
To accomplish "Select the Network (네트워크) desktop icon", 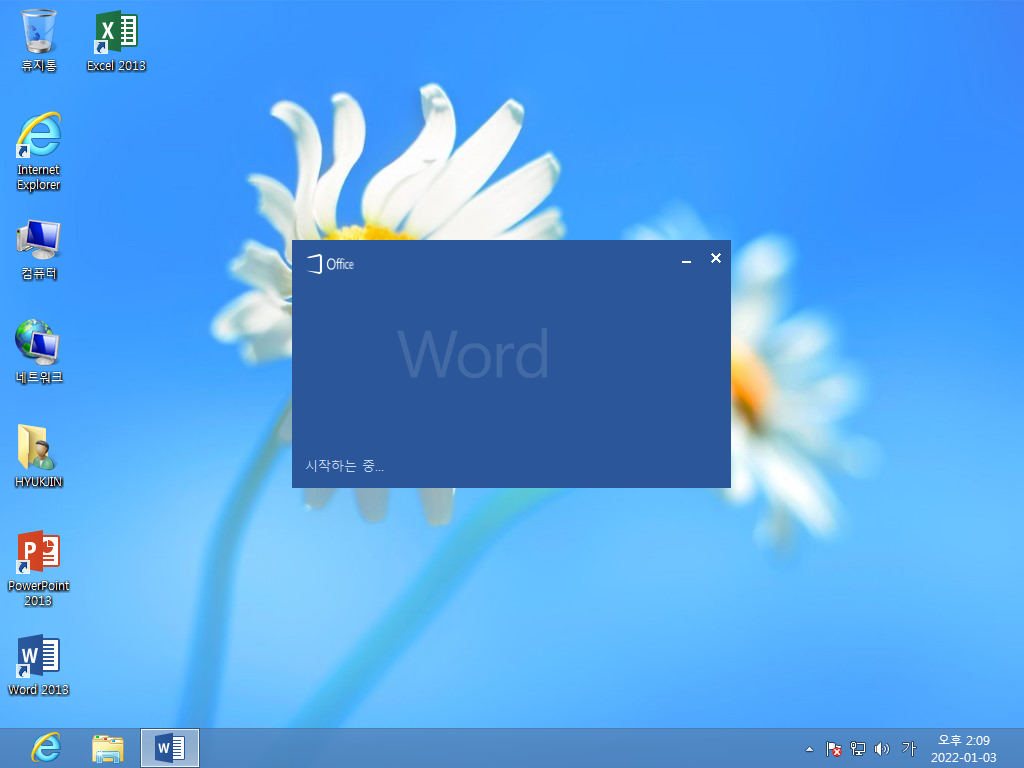I will point(39,351).
